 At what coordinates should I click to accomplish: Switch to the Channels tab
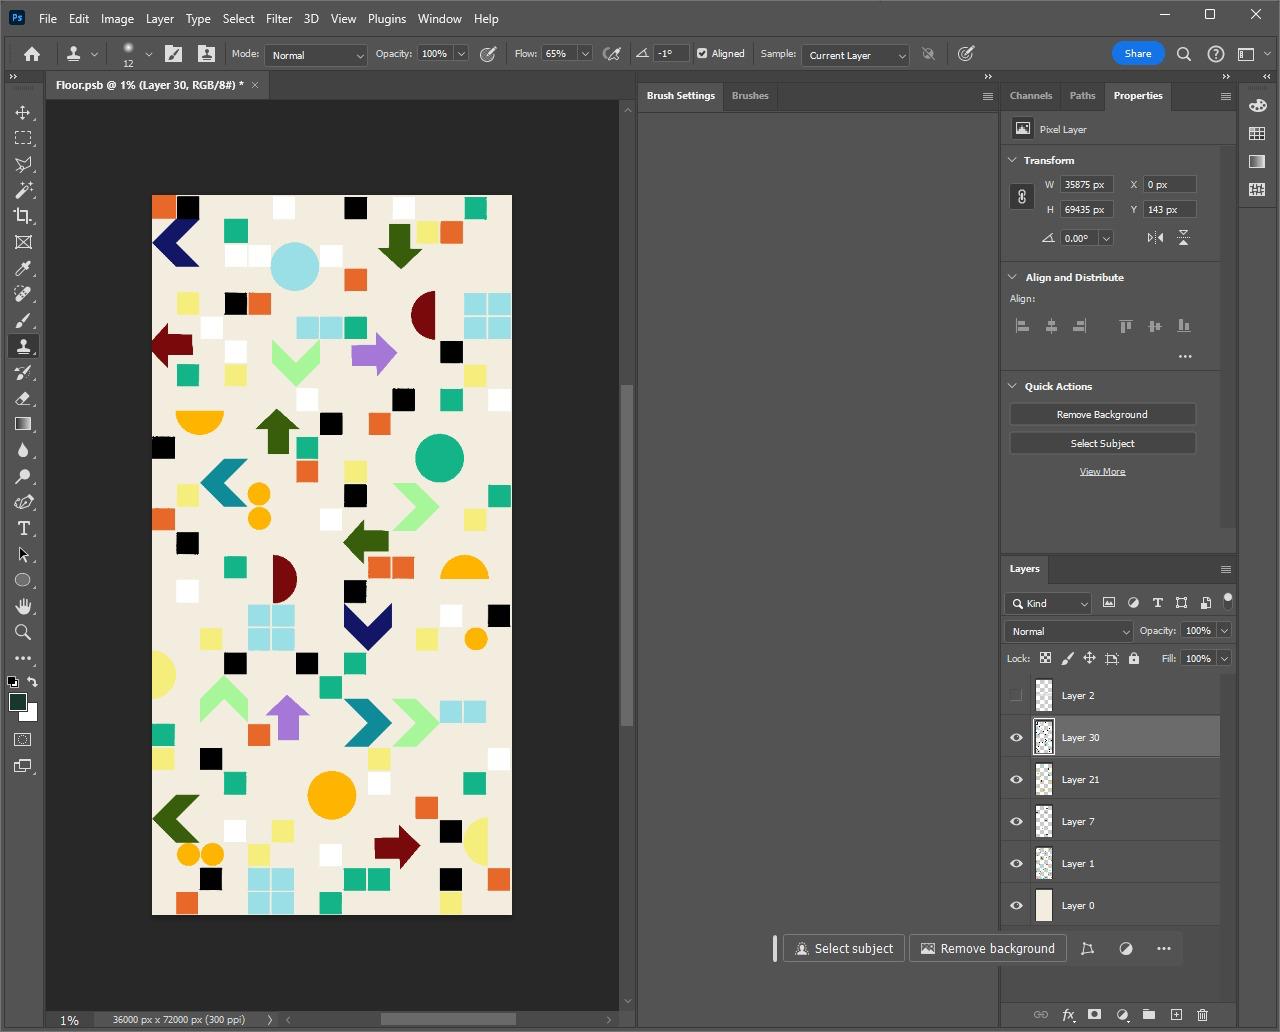1030,96
